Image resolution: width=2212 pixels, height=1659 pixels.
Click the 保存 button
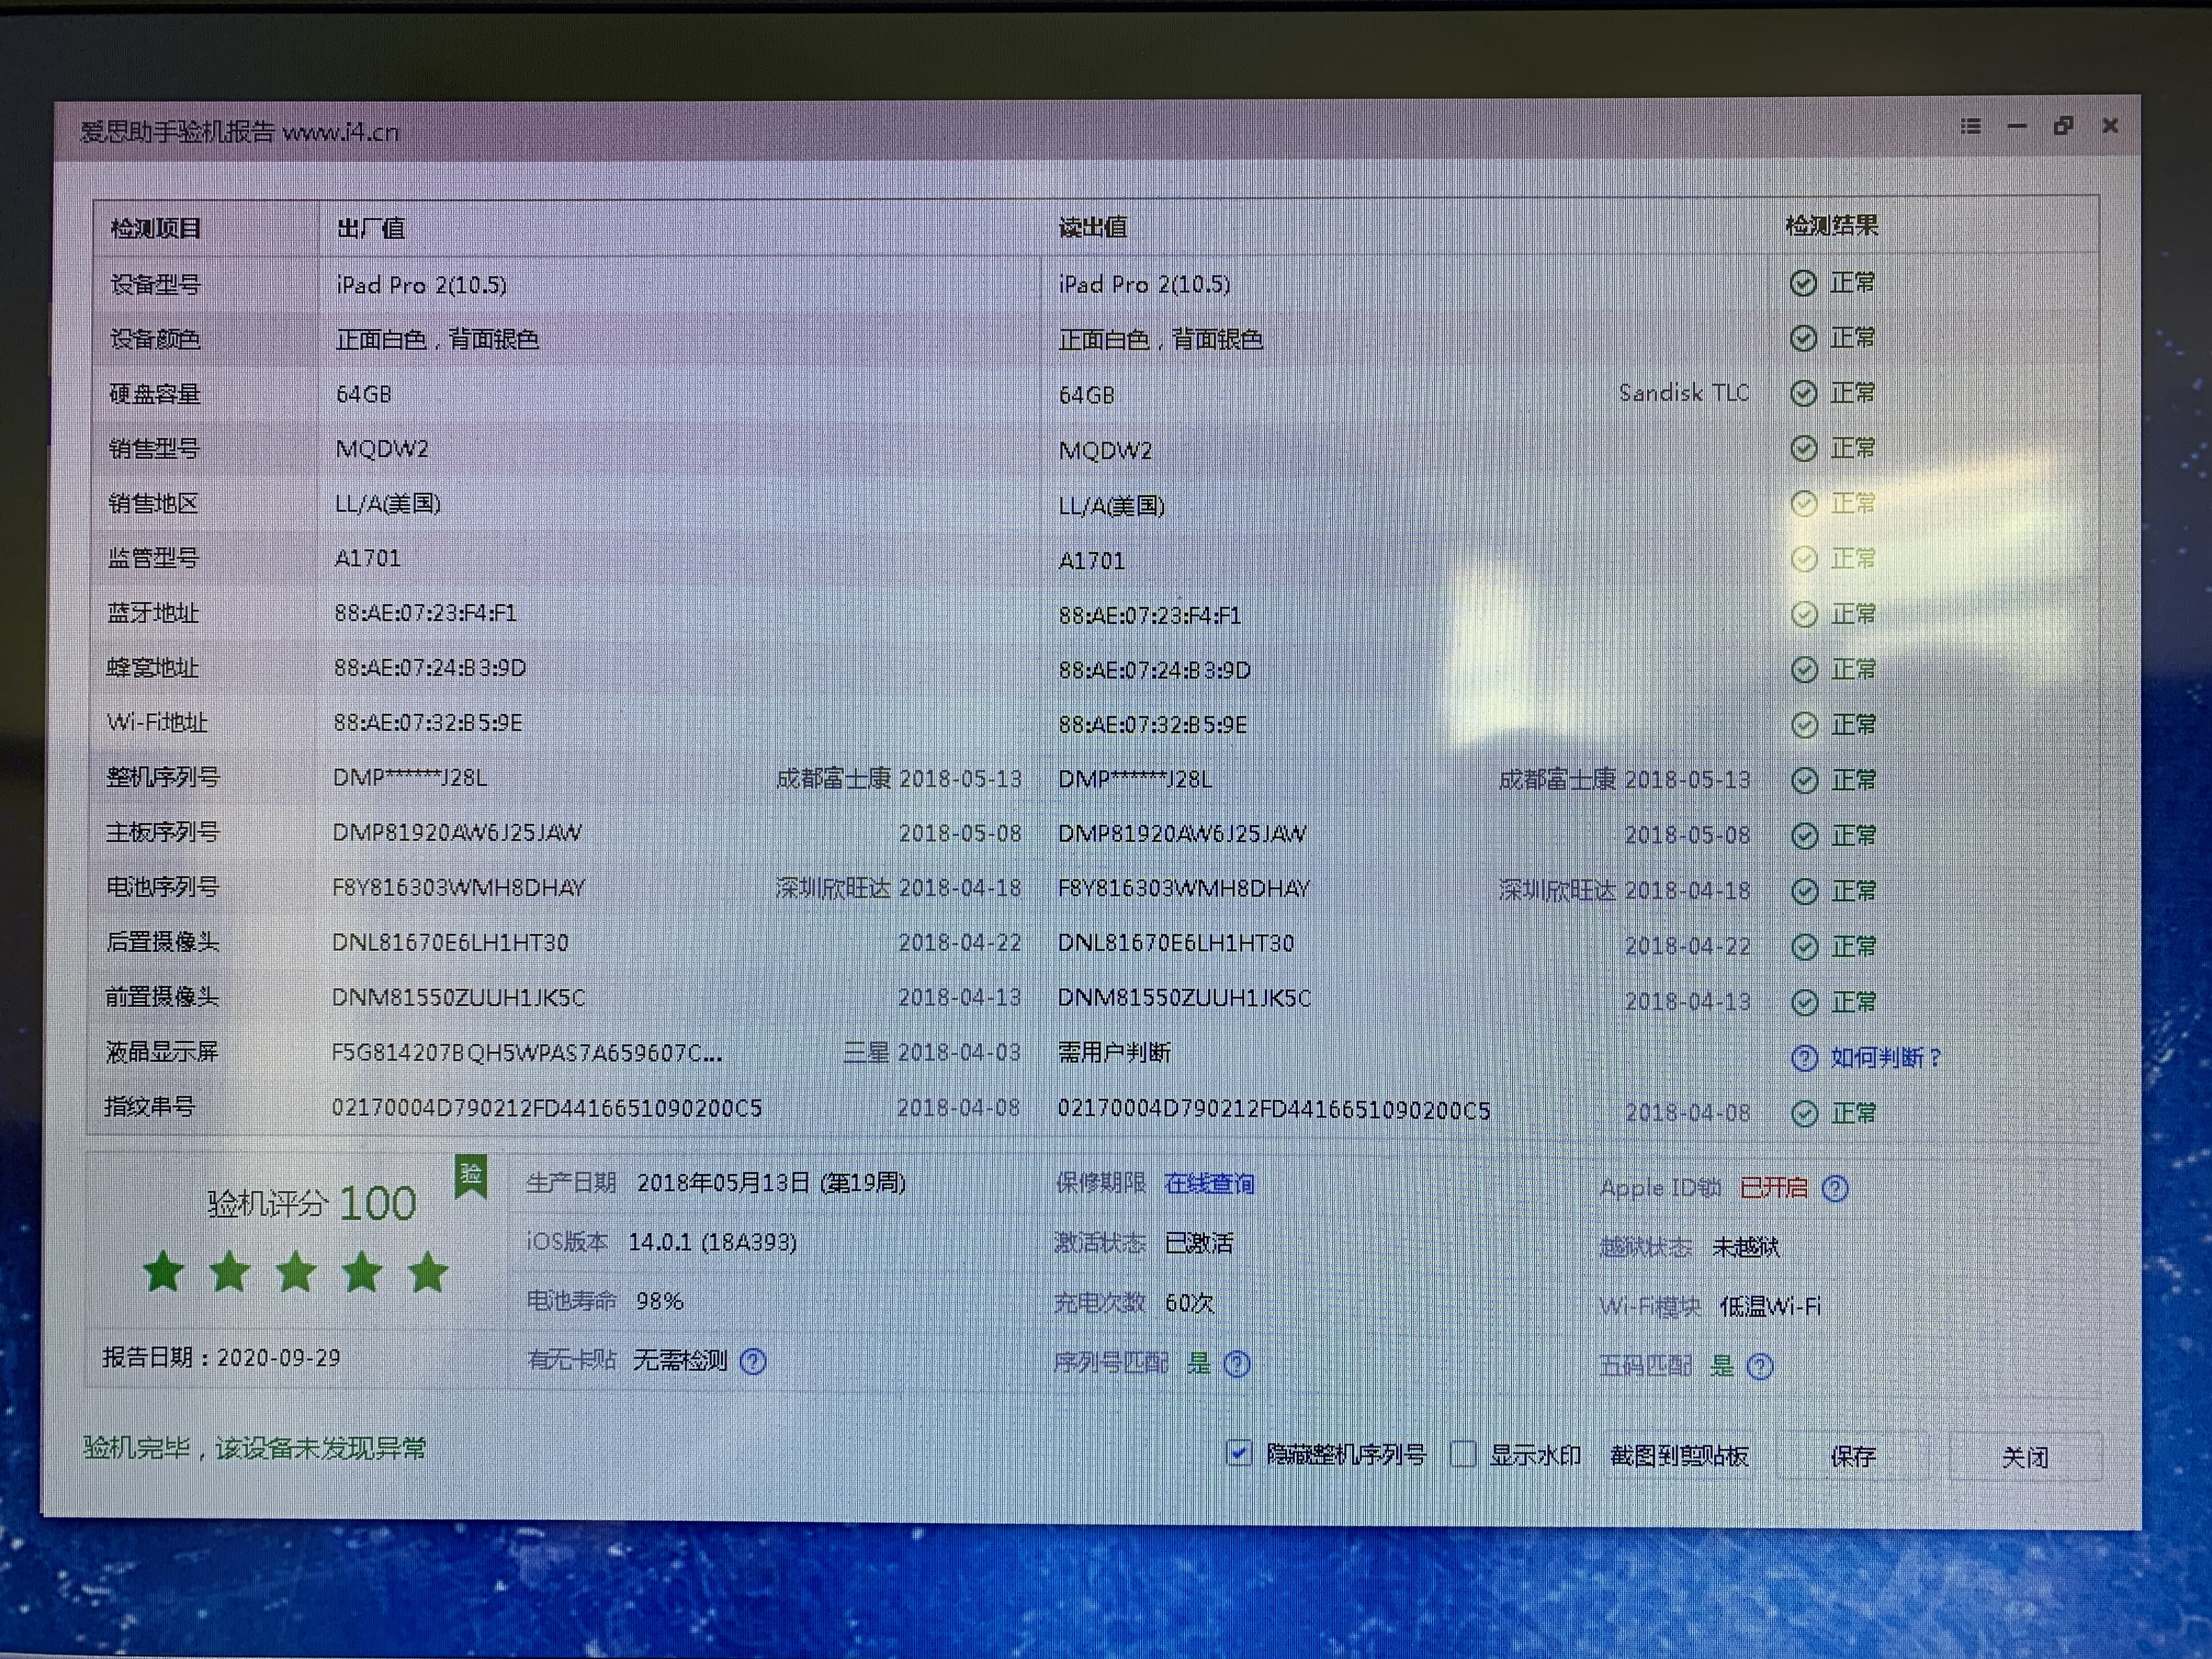pos(1852,1457)
